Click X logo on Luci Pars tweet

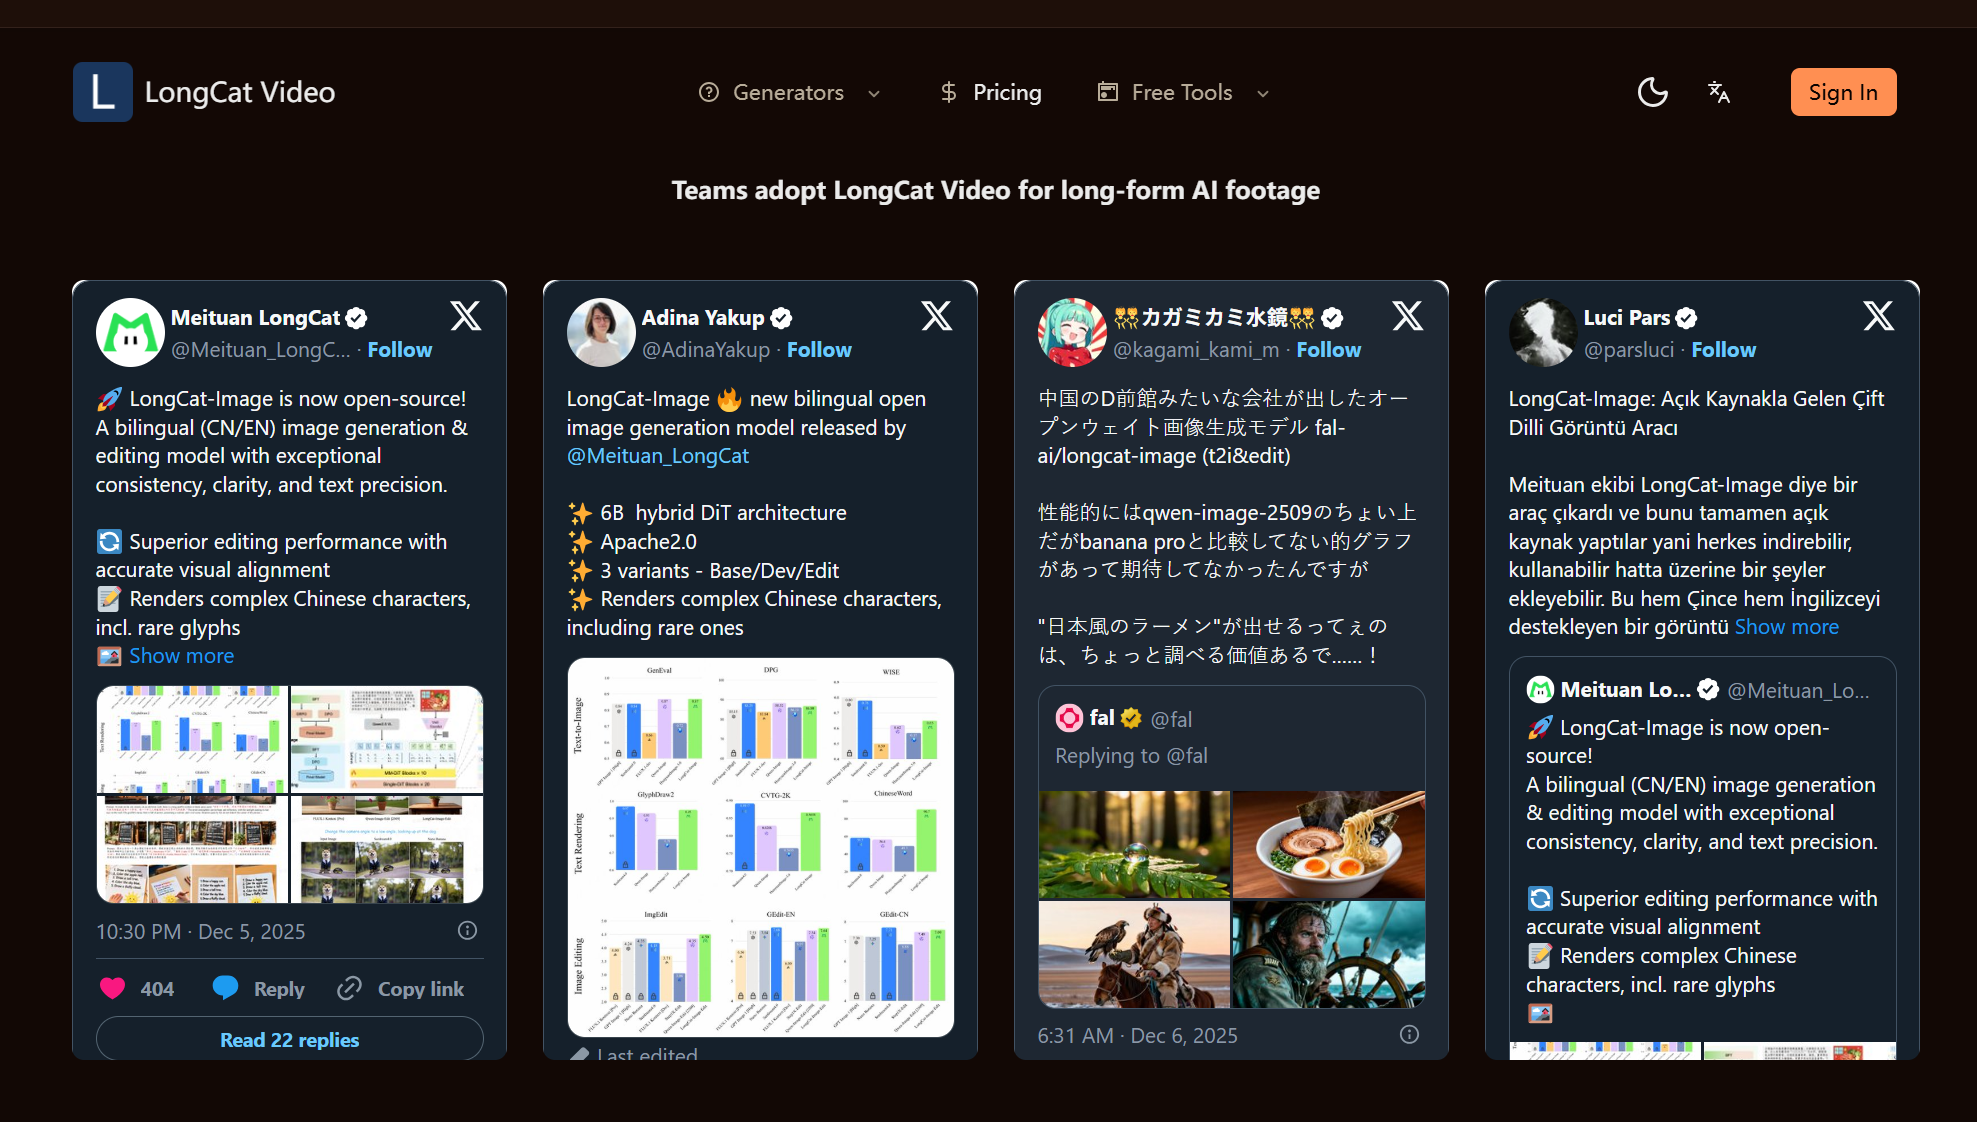click(1878, 316)
